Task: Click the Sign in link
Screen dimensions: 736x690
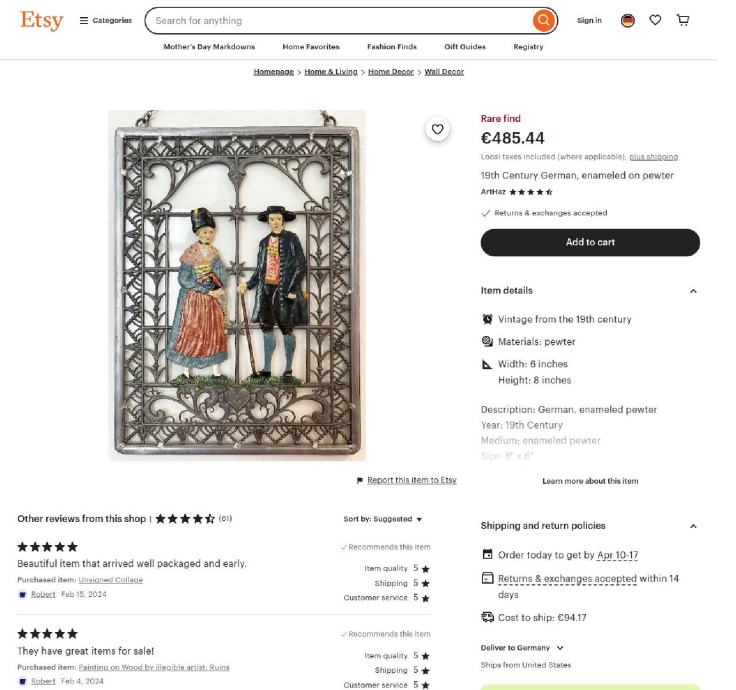Action: [x=589, y=20]
